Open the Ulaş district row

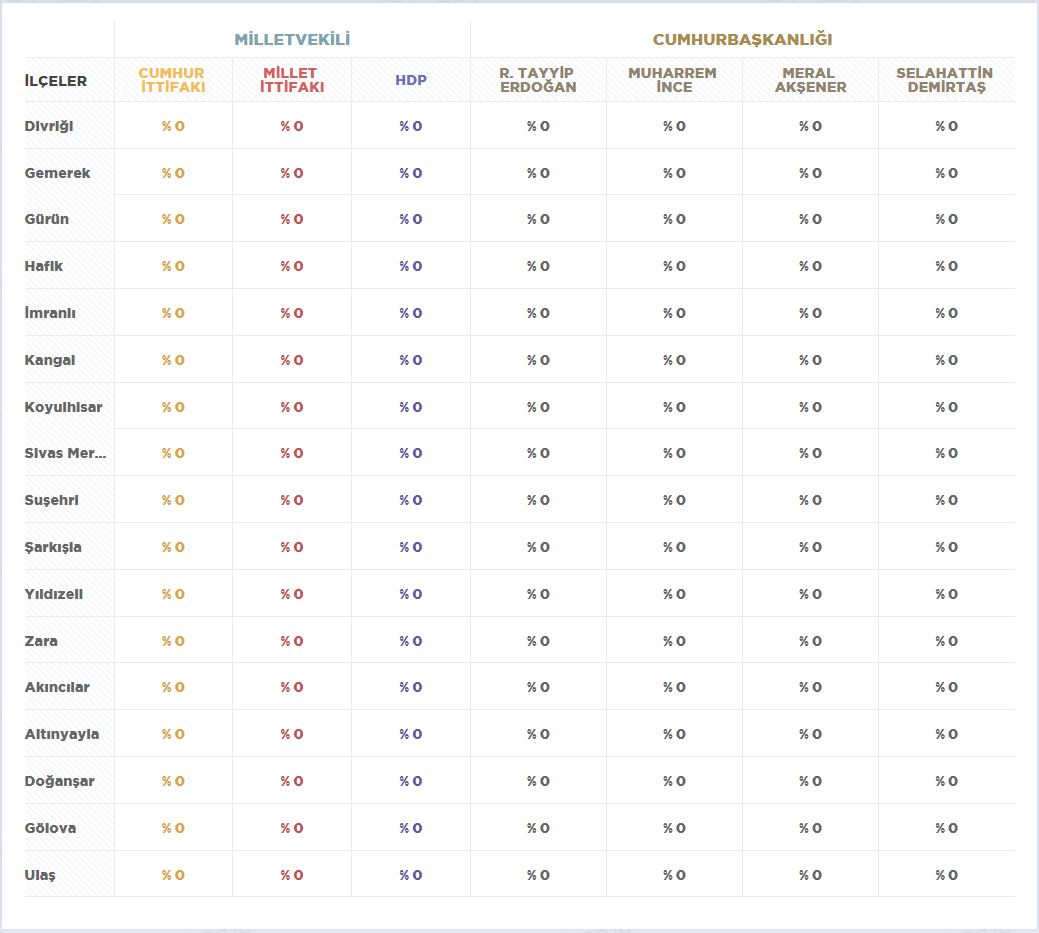(x=40, y=875)
